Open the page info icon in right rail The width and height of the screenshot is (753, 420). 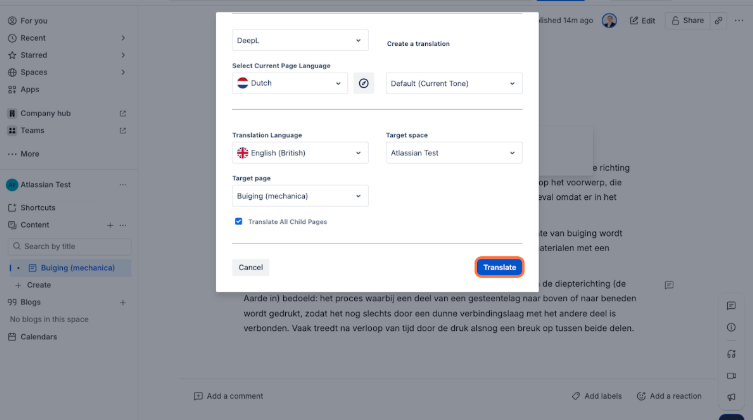coord(731,327)
